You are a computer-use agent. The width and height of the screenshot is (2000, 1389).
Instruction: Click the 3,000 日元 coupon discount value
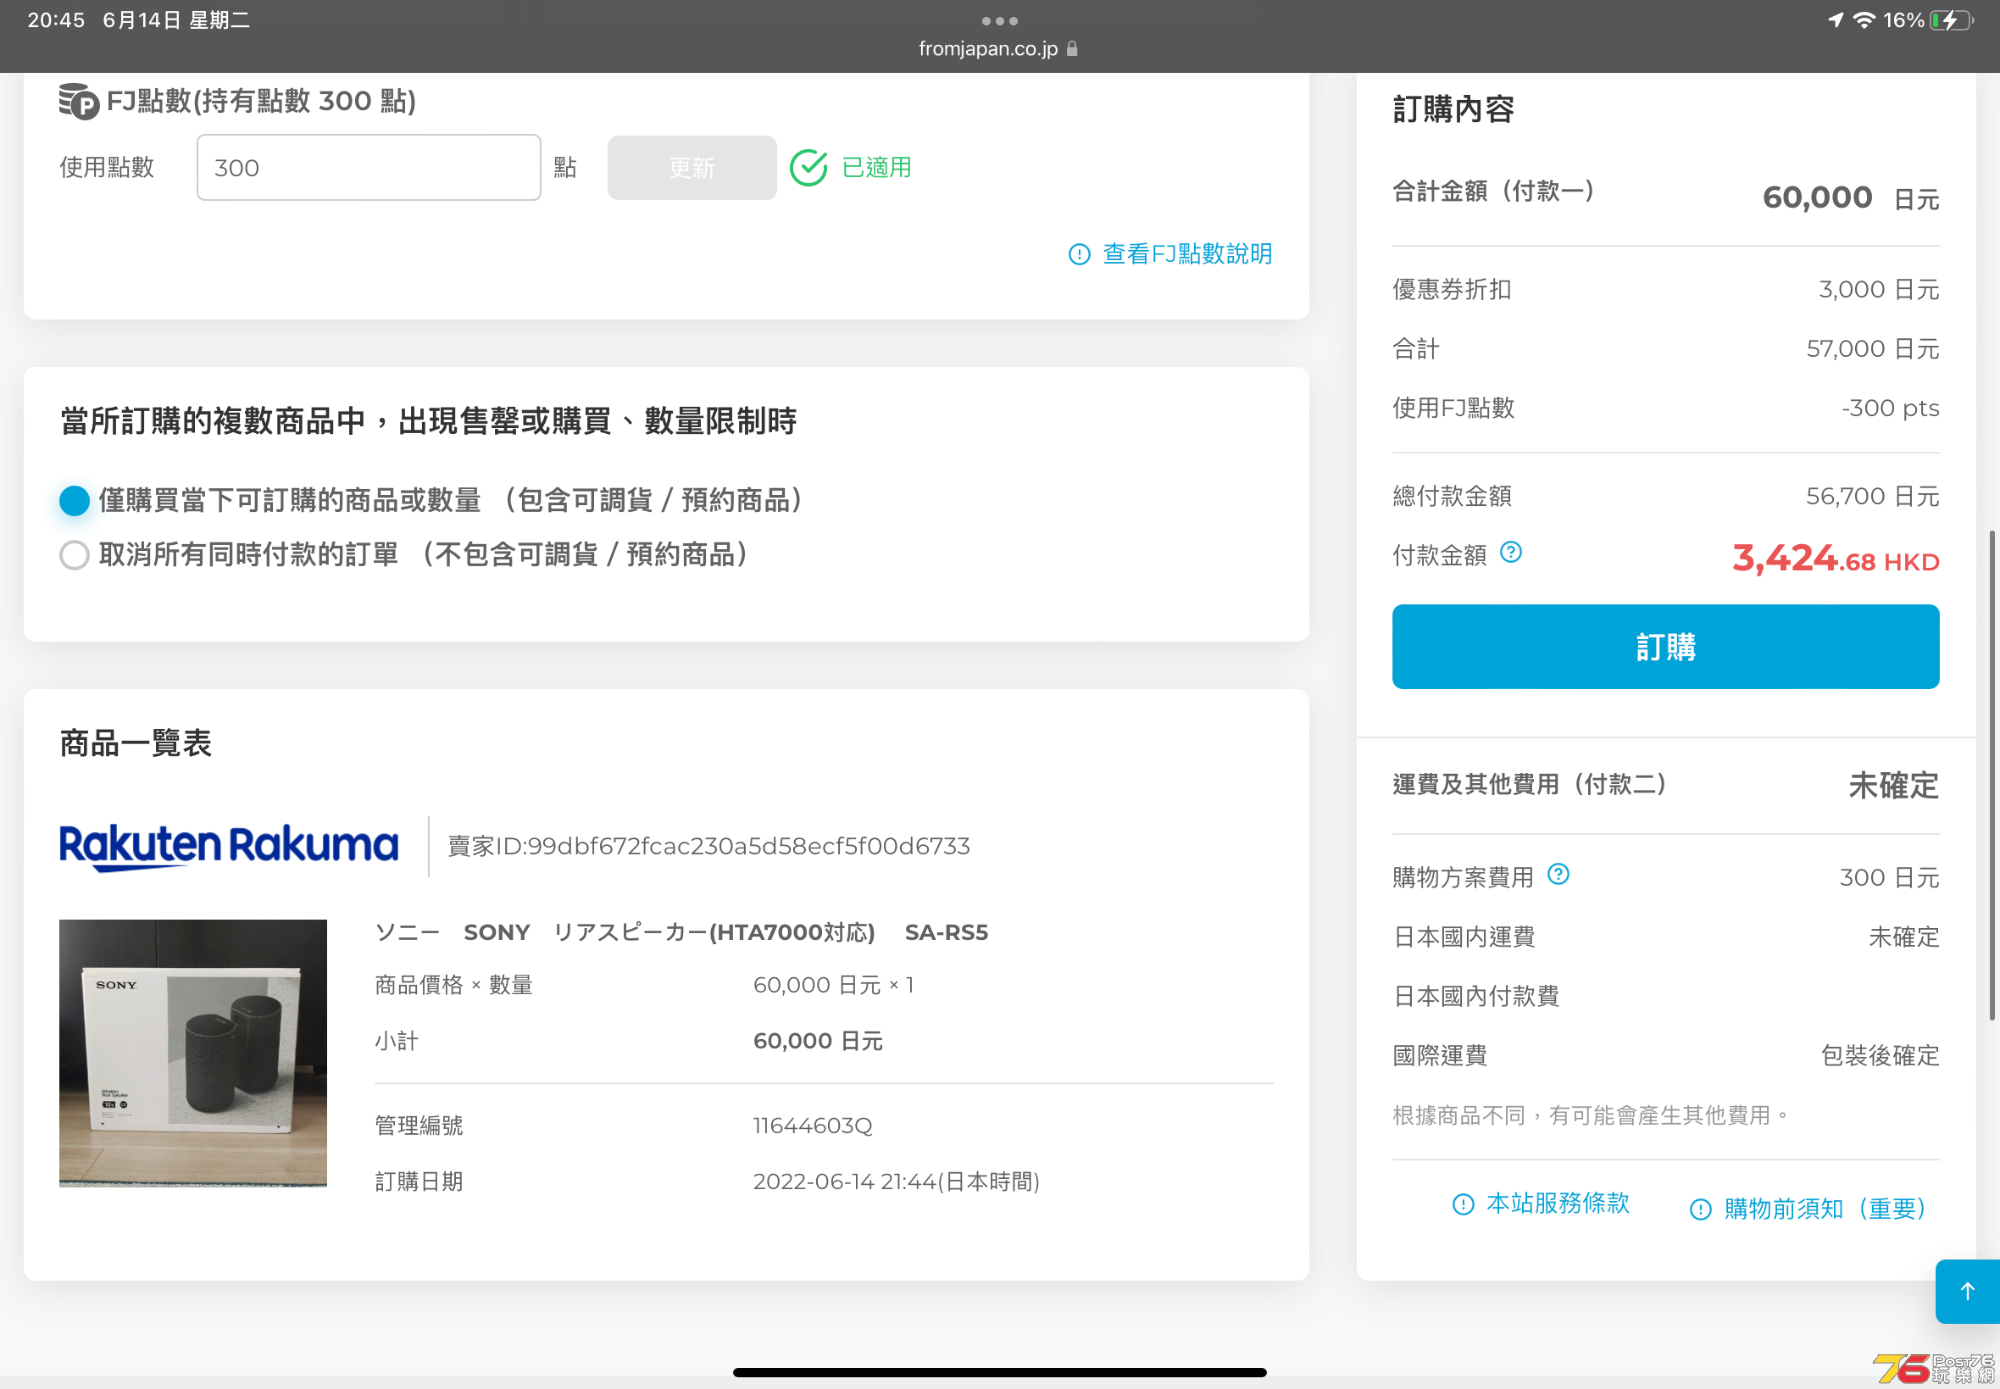tap(1879, 290)
